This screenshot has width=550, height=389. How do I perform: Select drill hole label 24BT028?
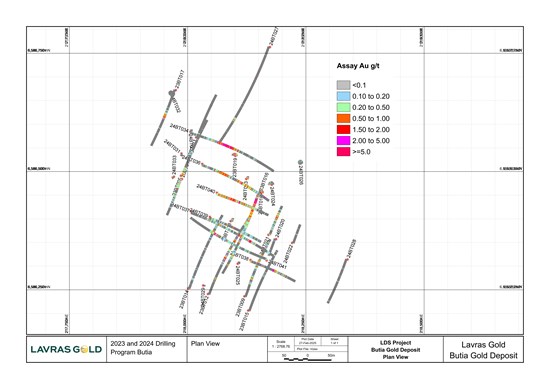point(352,249)
